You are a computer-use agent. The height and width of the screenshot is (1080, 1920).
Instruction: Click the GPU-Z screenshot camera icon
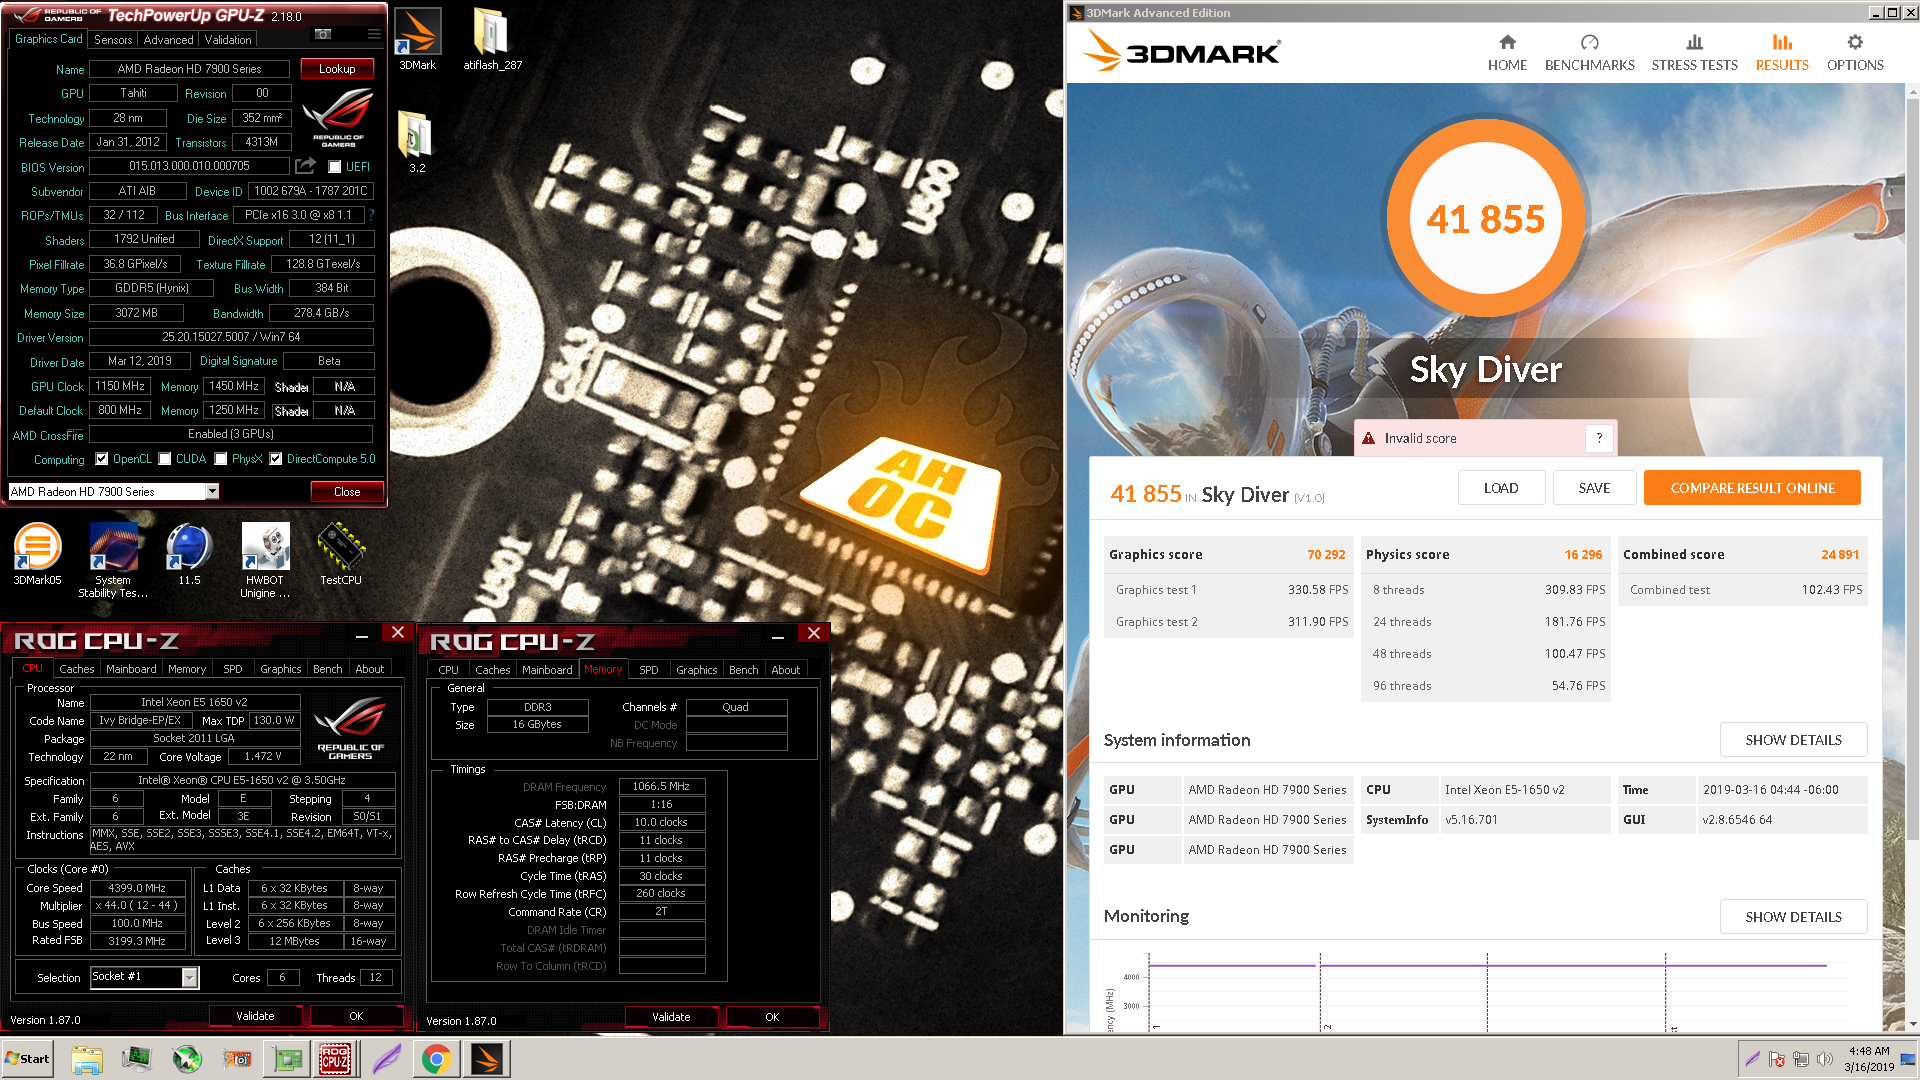click(323, 34)
